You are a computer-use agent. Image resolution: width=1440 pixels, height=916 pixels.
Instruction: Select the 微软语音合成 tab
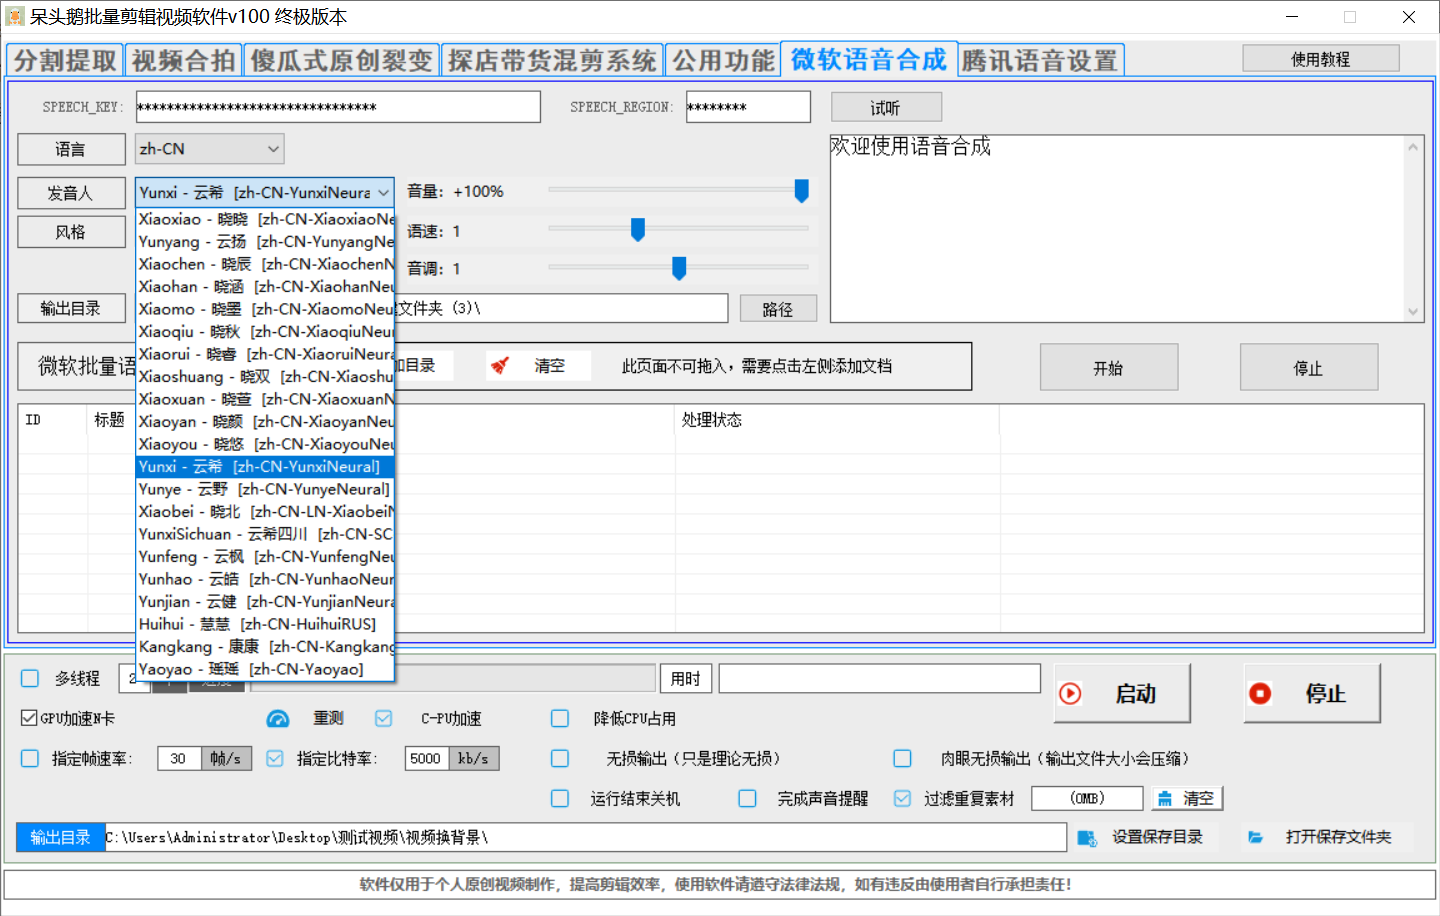(868, 59)
